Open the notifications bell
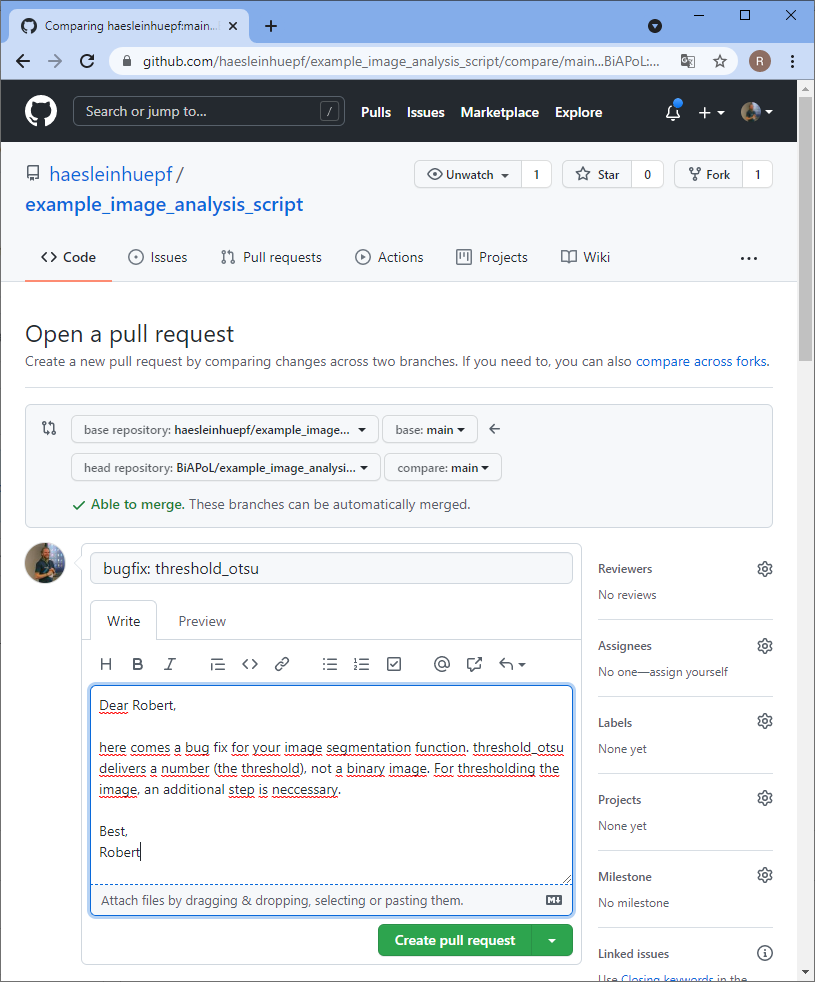The image size is (815, 982). tap(673, 113)
